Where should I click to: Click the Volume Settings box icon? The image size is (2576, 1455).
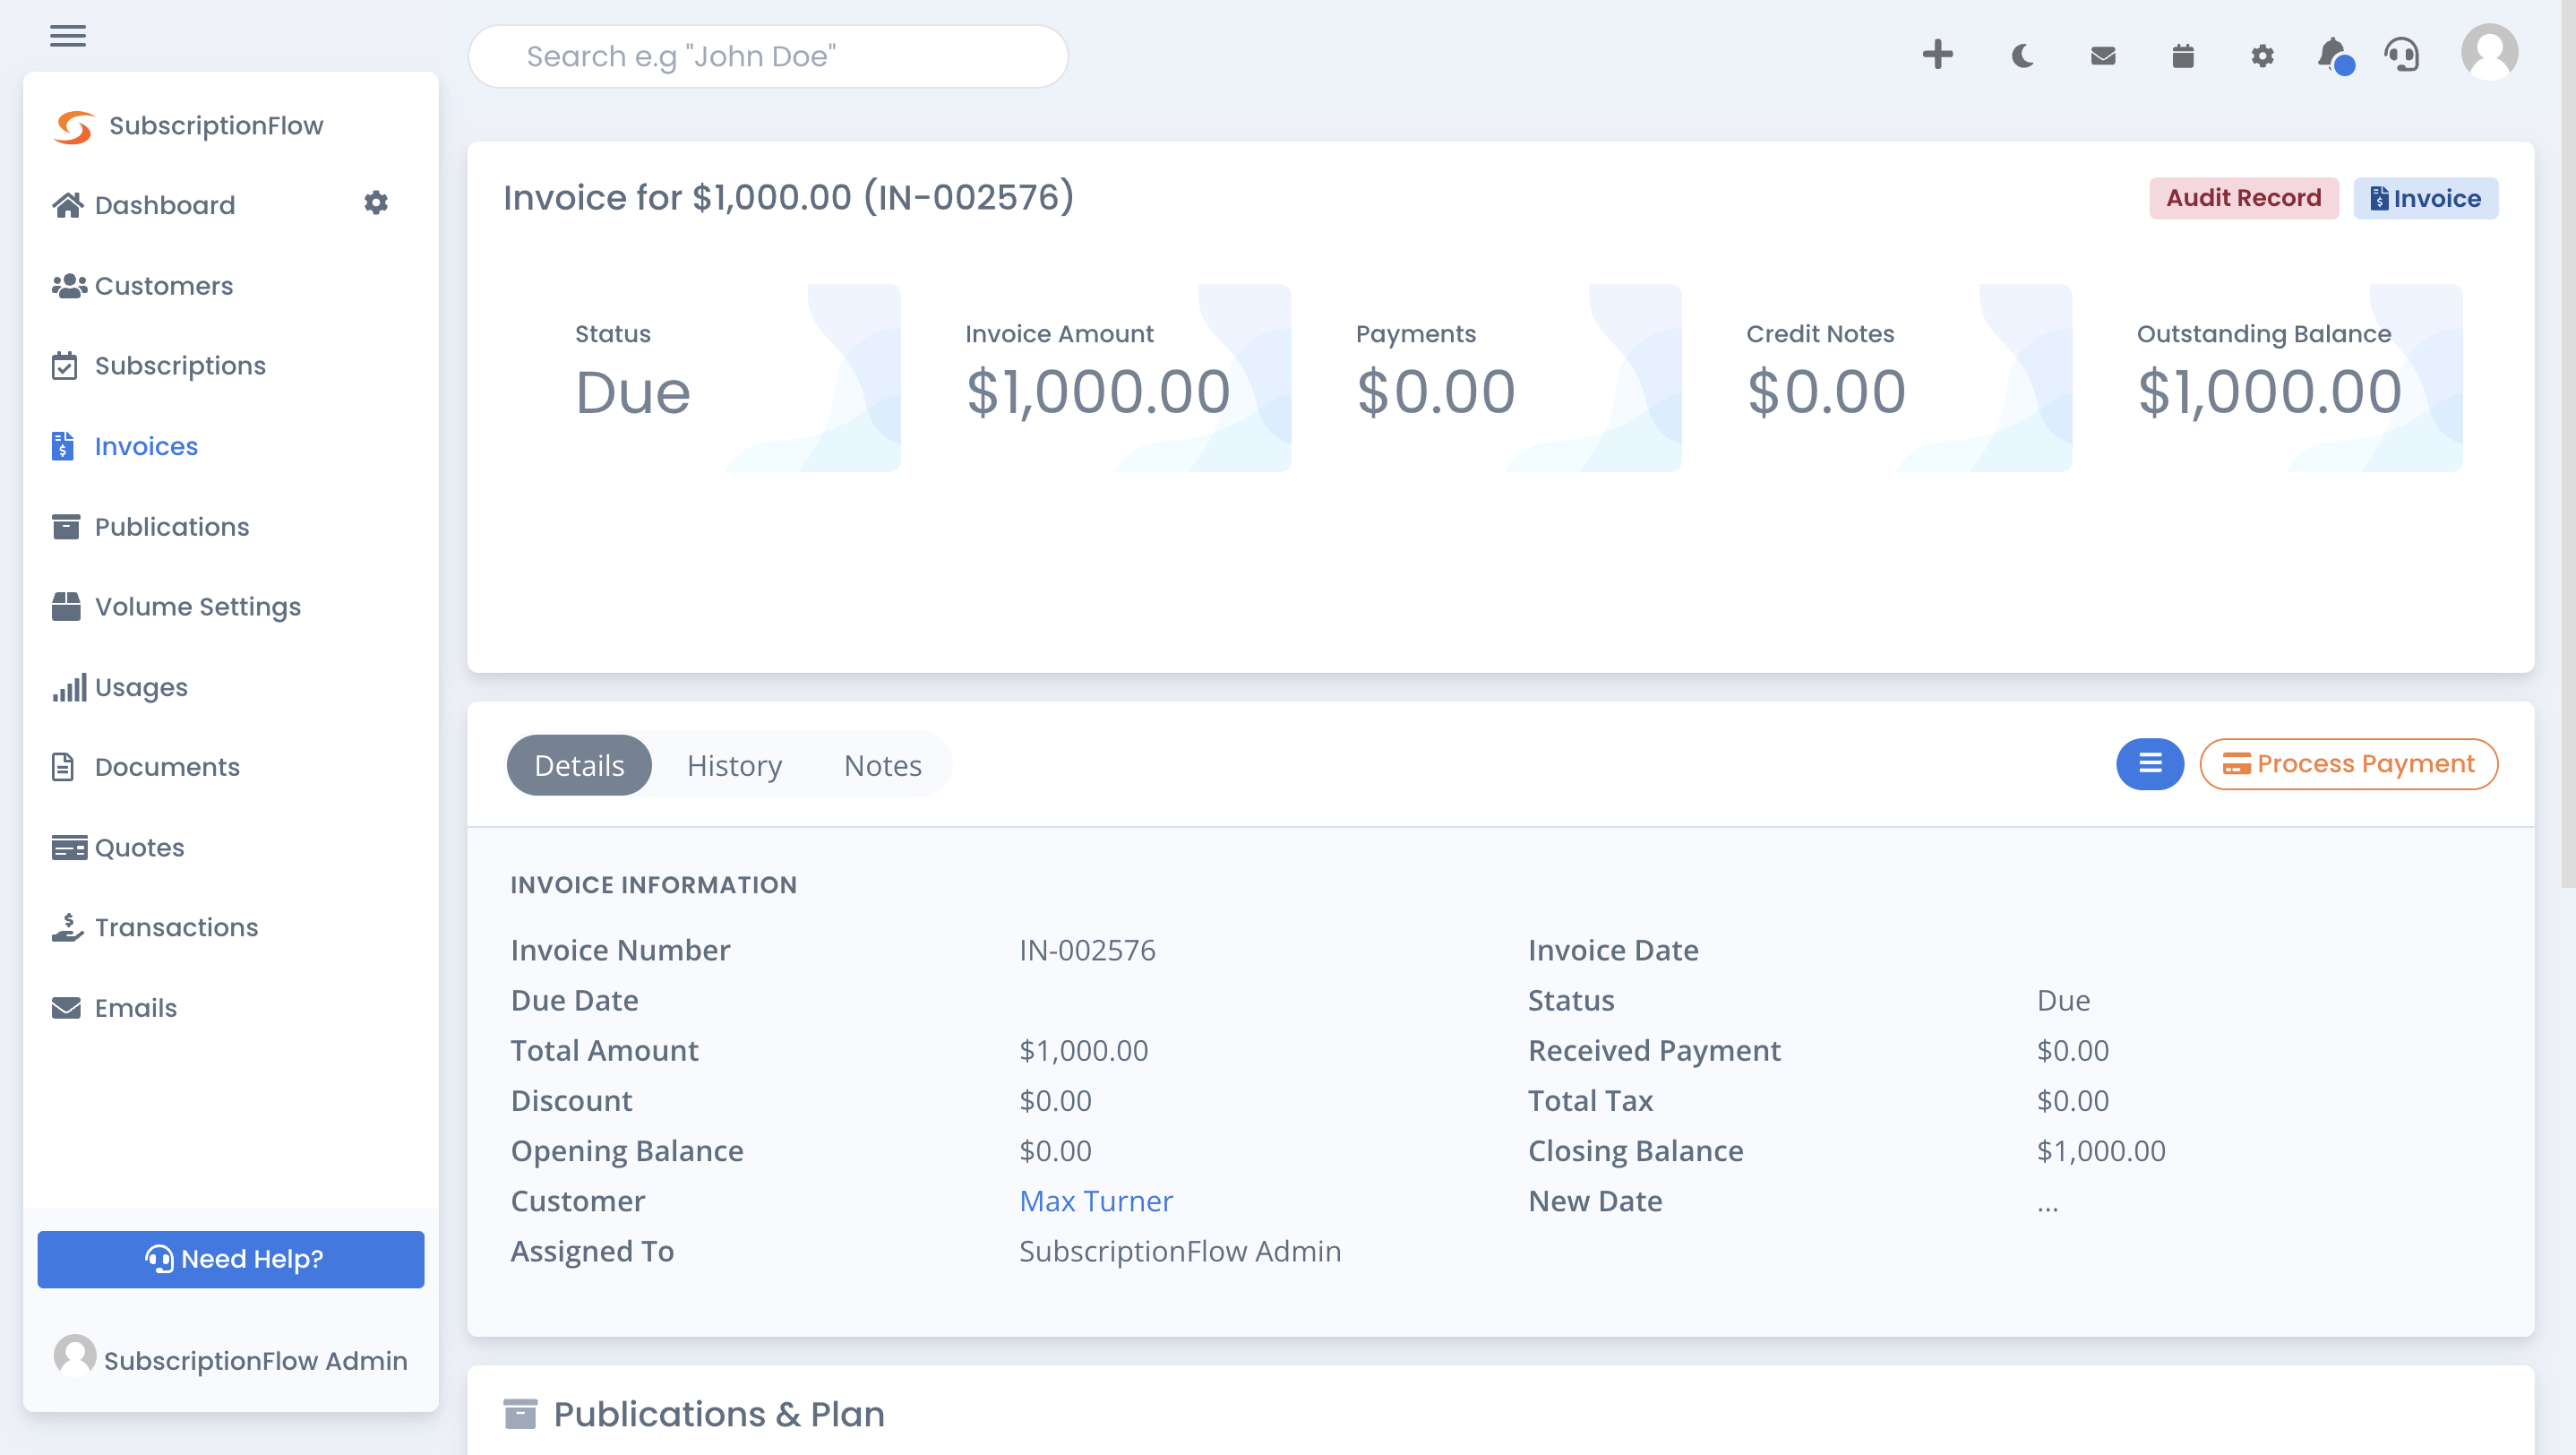(x=66, y=607)
